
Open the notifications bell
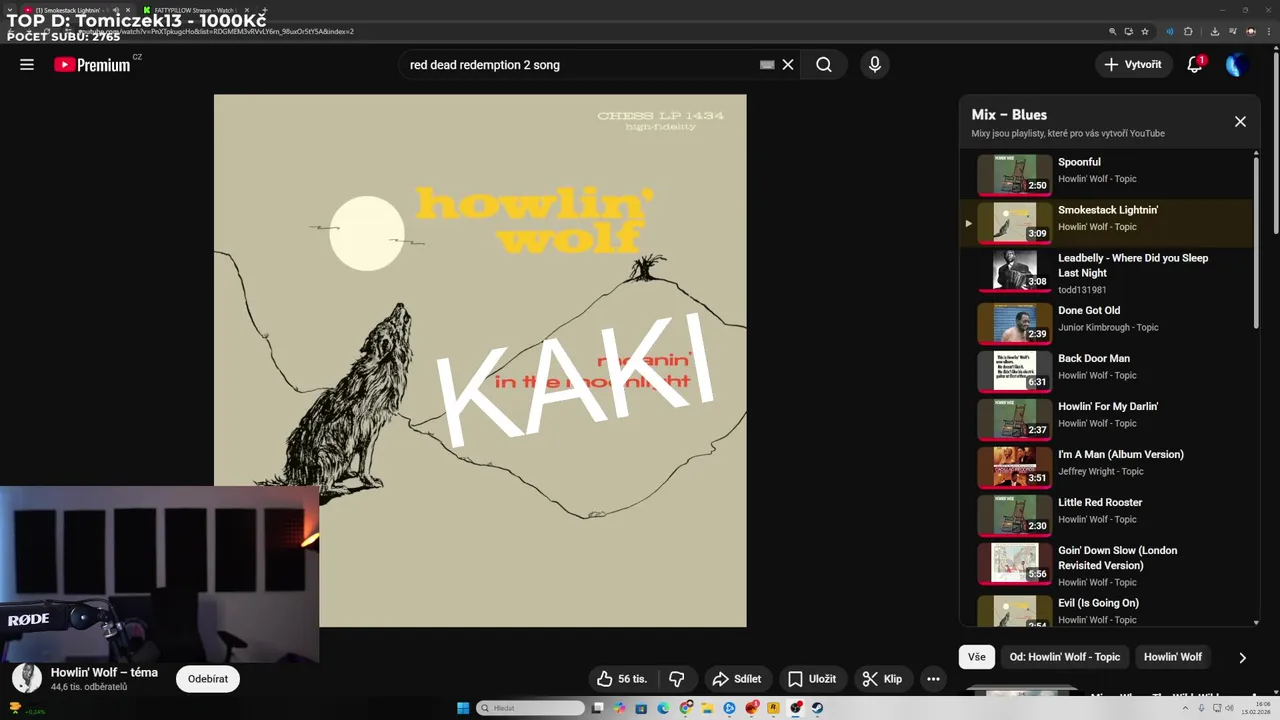[1194, 65]
